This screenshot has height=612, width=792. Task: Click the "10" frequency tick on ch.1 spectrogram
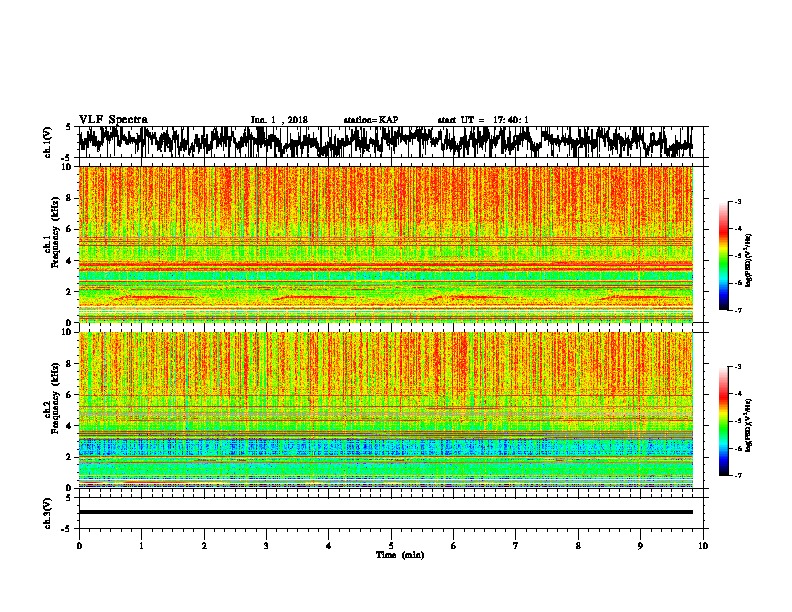(68, 167)
